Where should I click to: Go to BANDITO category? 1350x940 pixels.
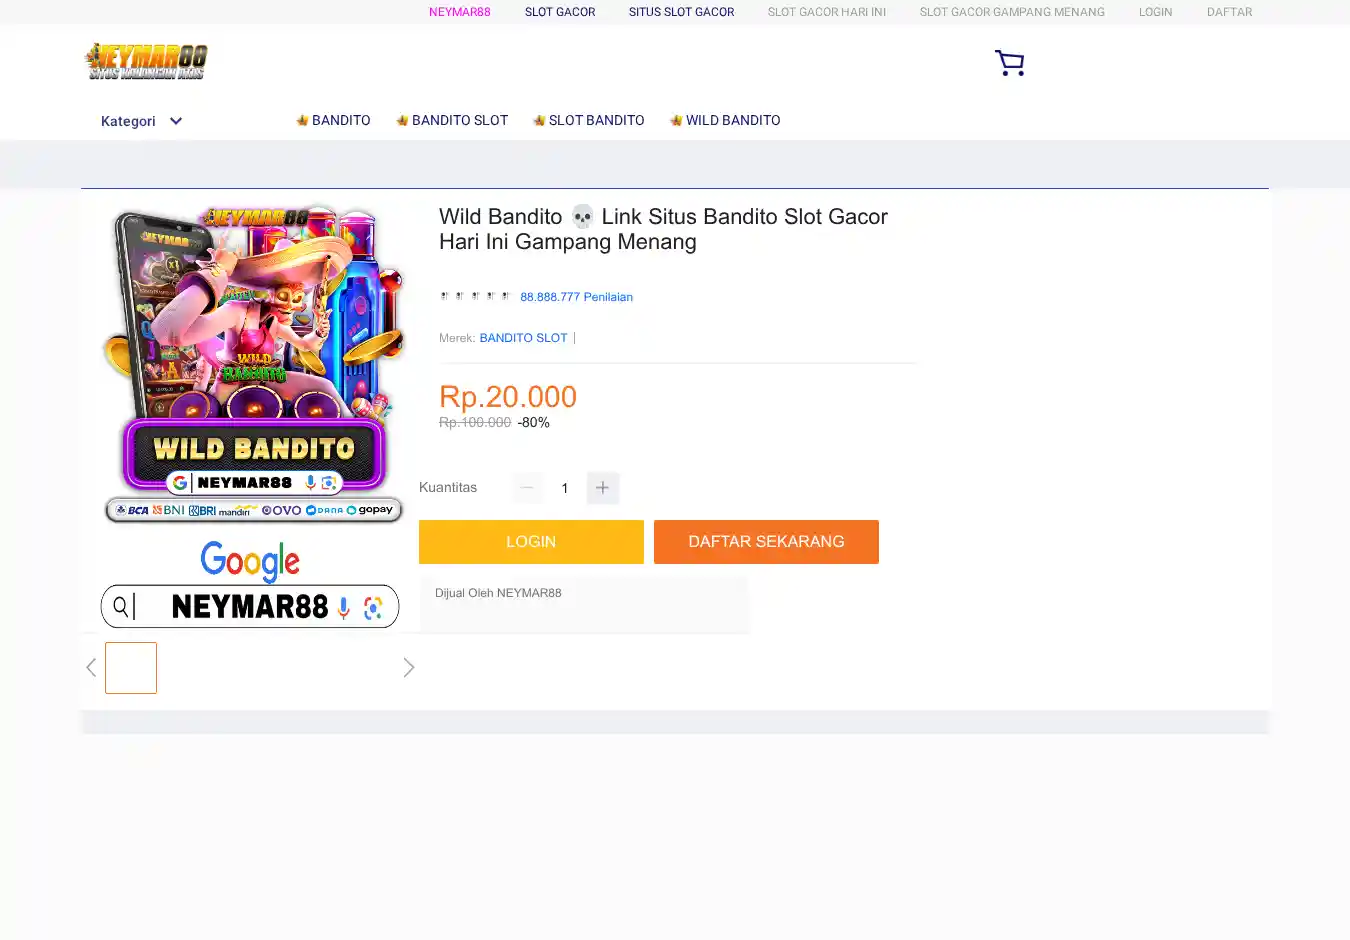[333, 120]
